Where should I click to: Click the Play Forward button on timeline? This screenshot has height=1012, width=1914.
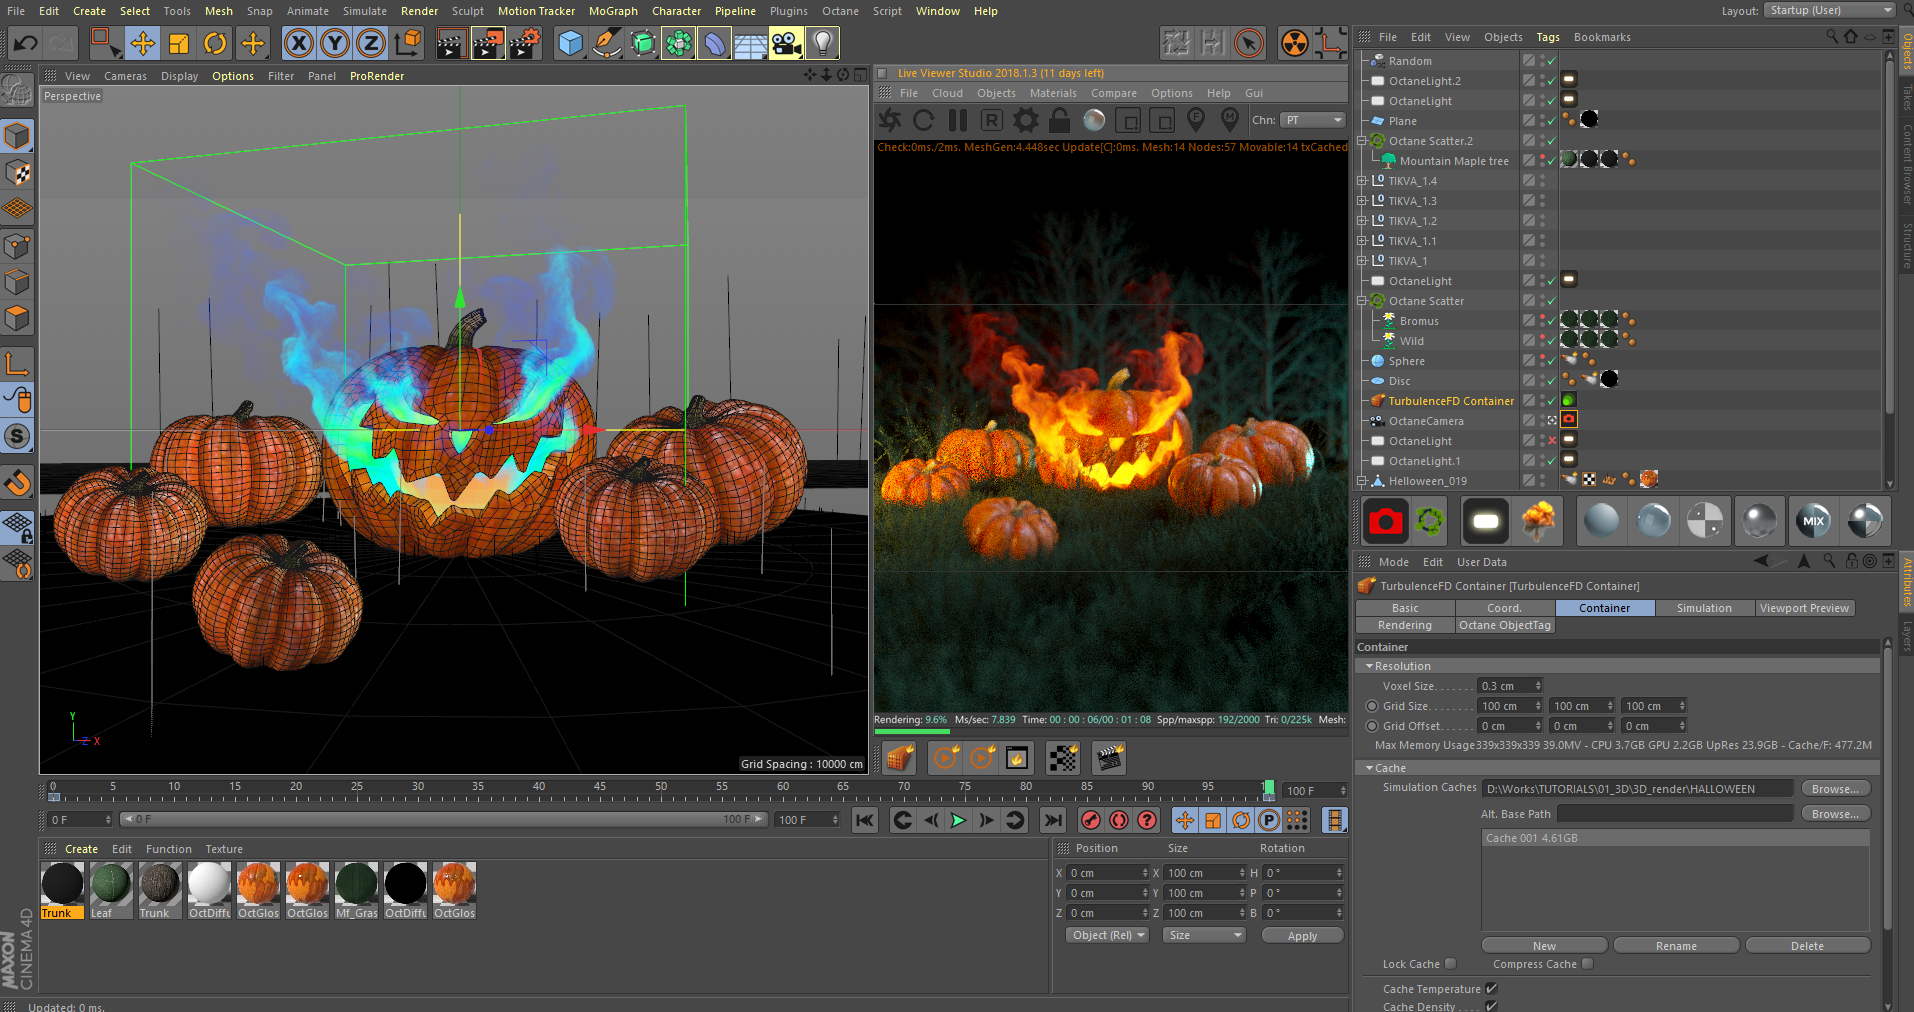pos(958,820)
